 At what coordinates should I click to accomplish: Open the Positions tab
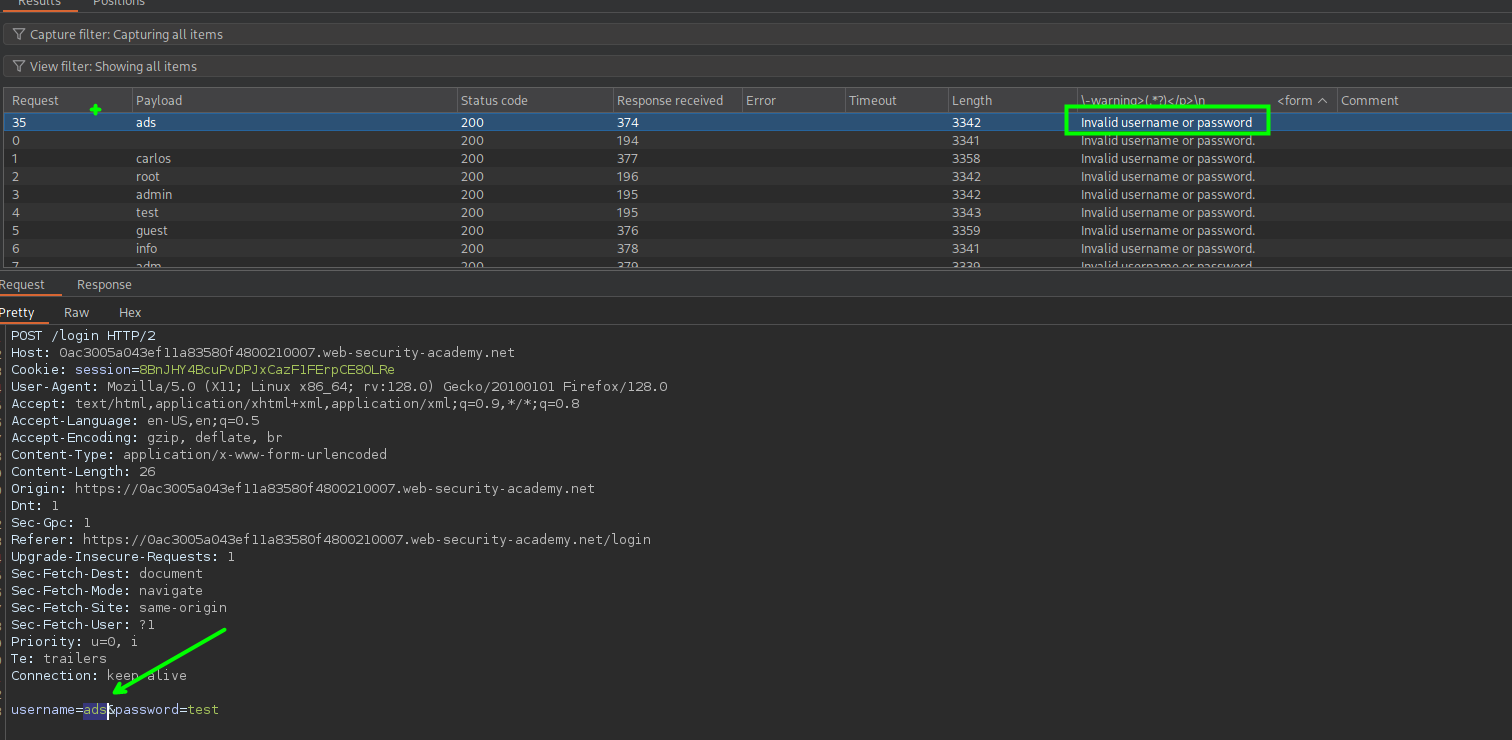[x=118, y=3]
